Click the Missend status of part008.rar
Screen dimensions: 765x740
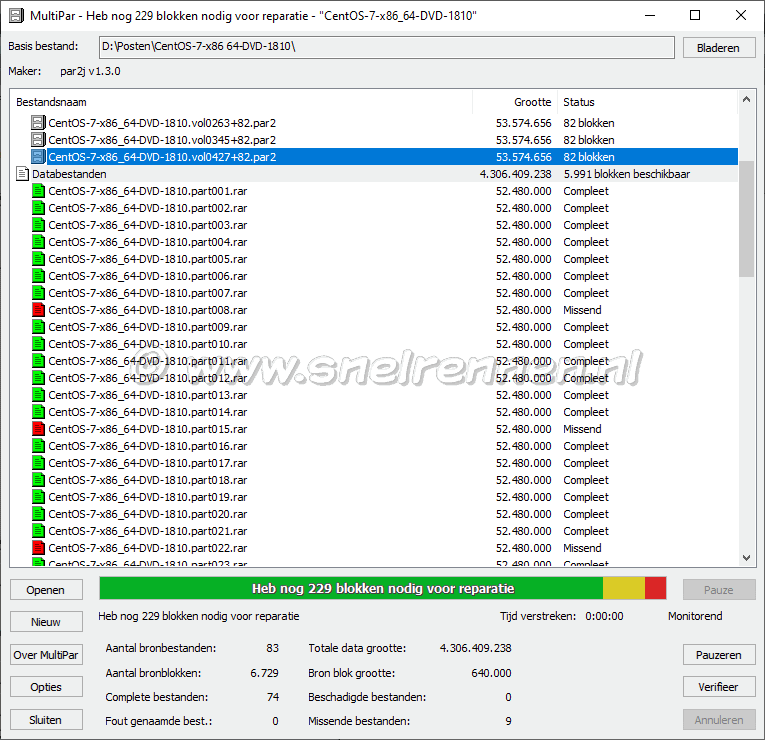(582, 310)
